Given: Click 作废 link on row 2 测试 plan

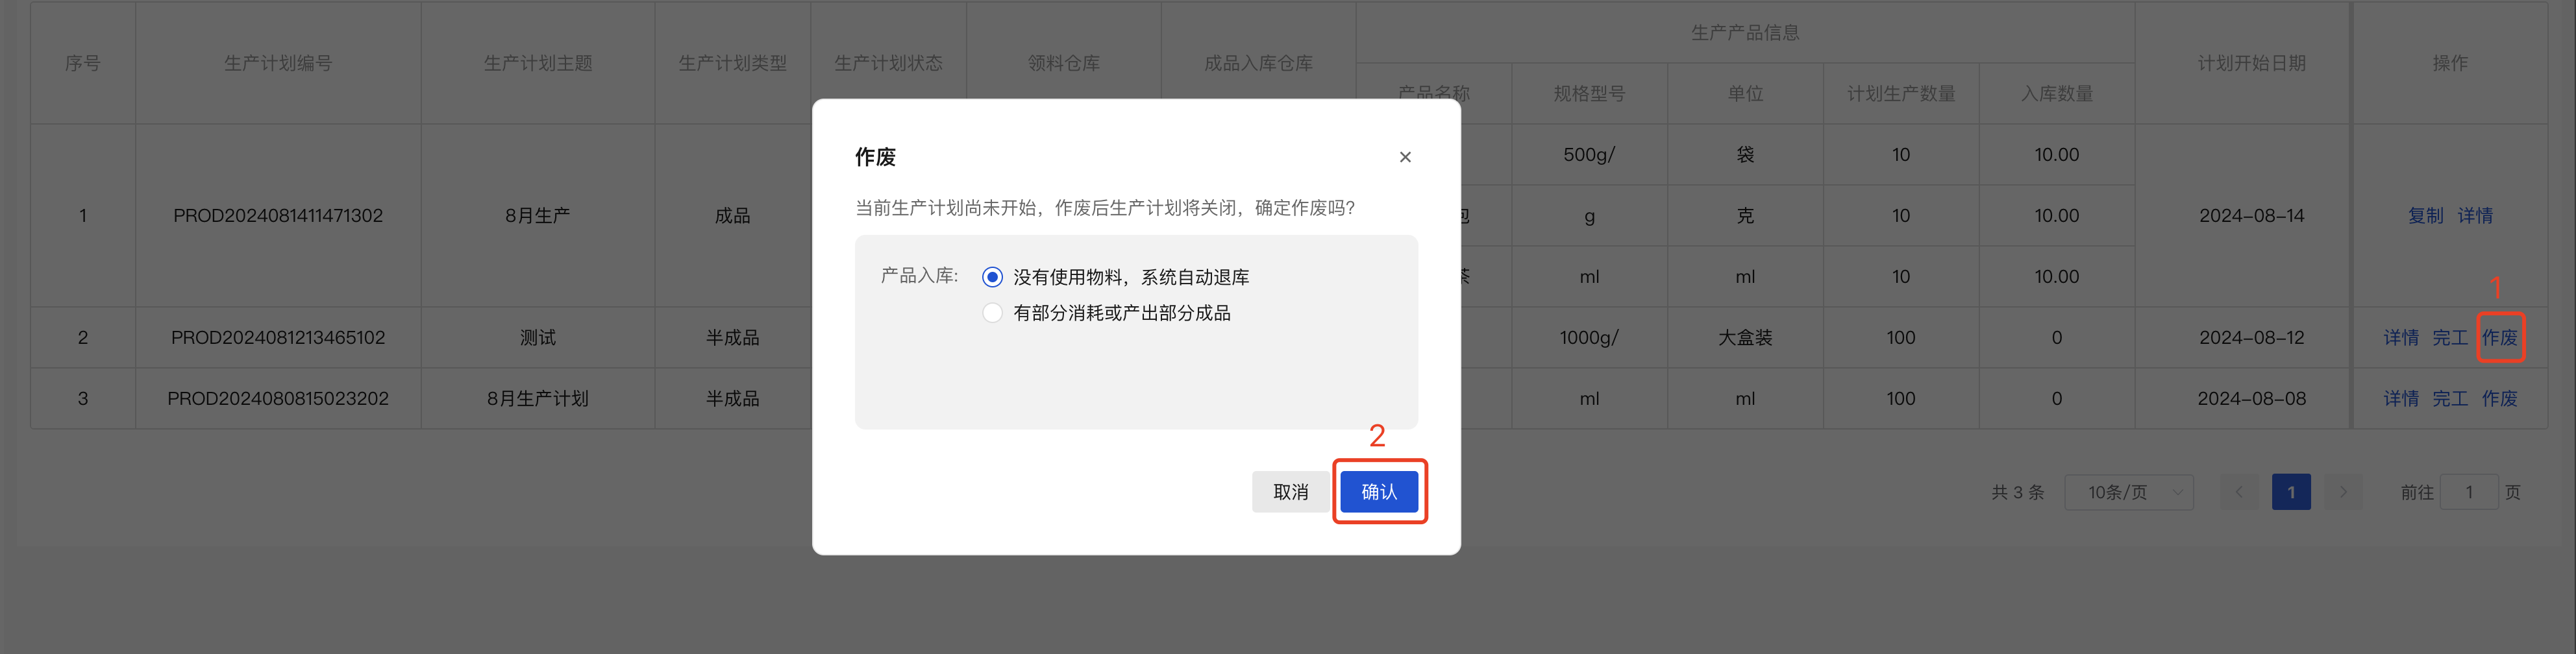Looking at the screenshot, I should tap(2500, 337).
